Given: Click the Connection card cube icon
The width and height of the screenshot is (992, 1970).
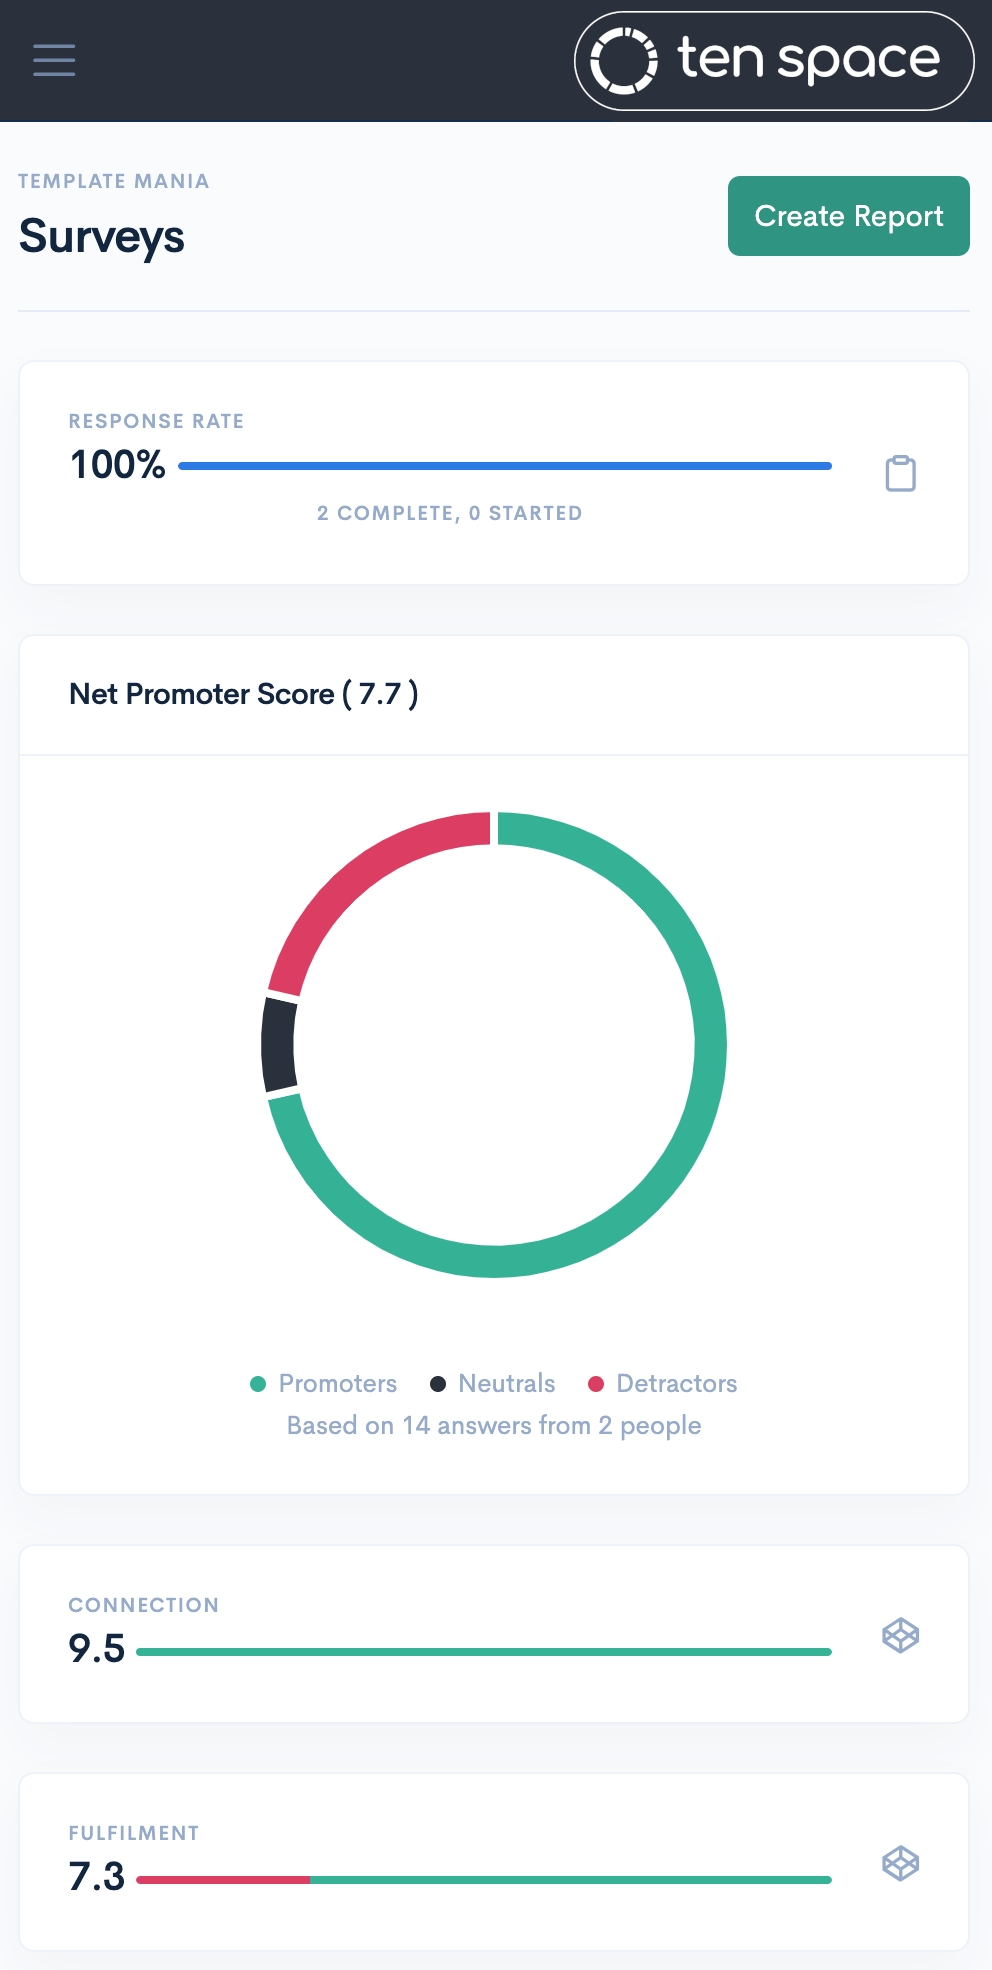Looking at the screenshot, I should click(900, 1636).
